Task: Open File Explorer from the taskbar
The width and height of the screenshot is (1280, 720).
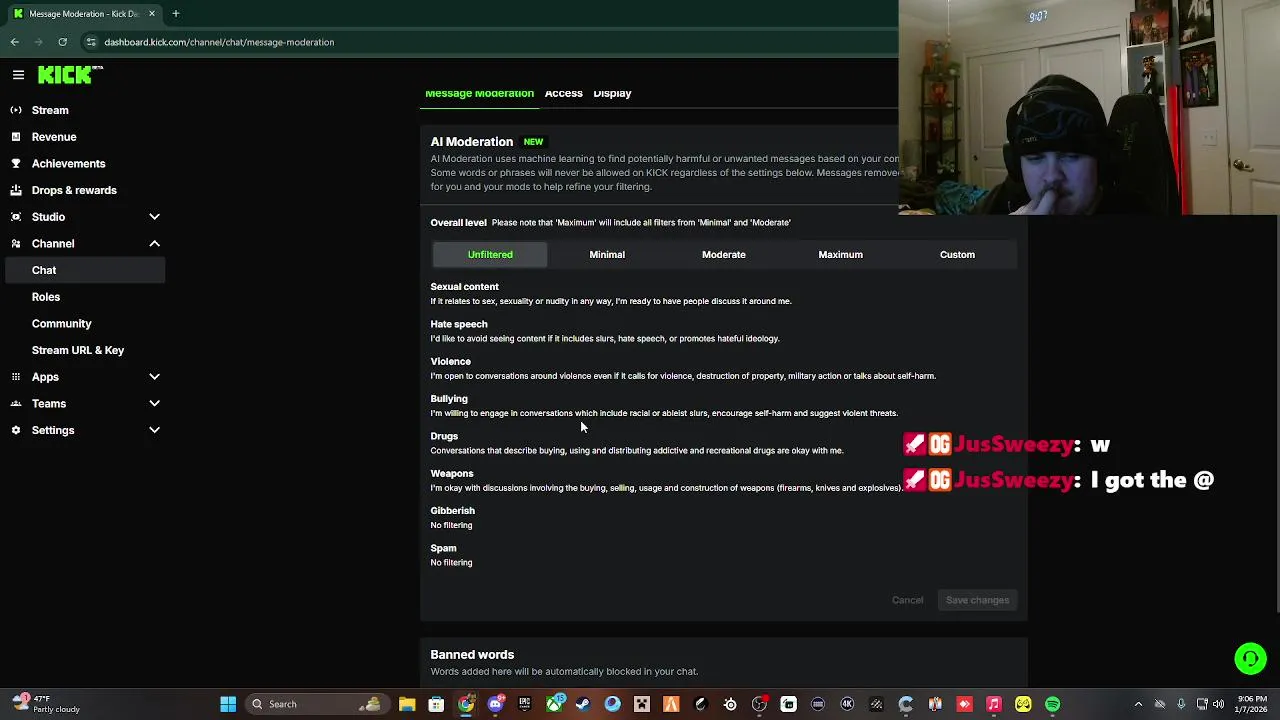Action: 407,704
